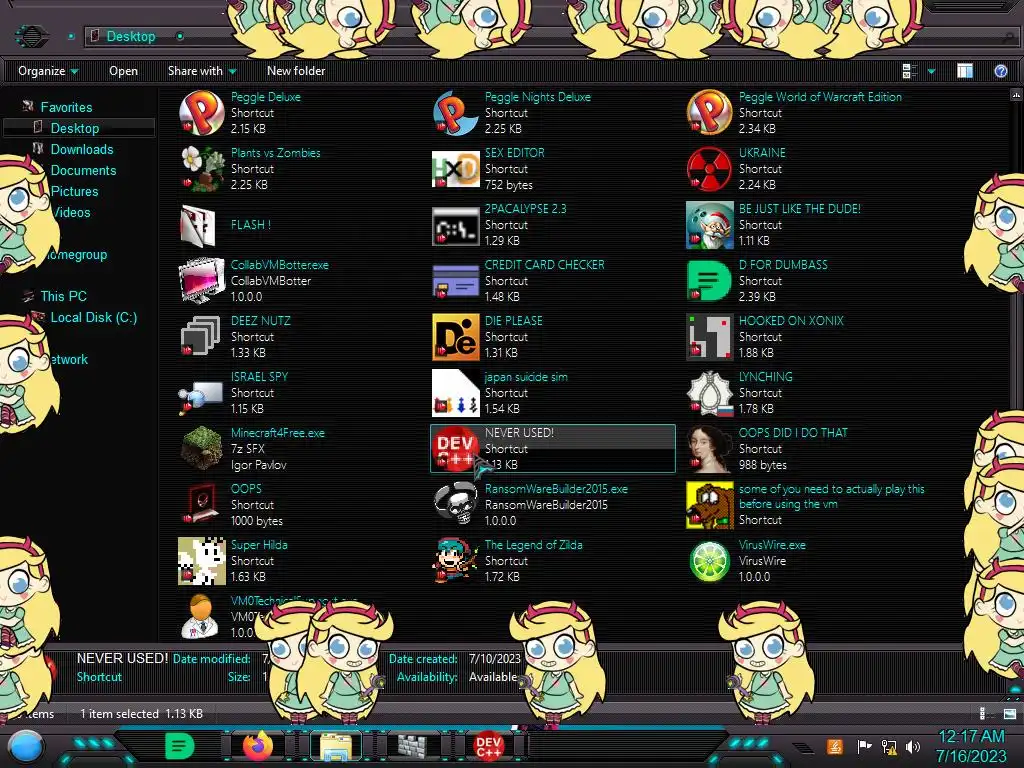Open the green document taskbar app
Screen dimensions: 1024x768
pos(180,746)
